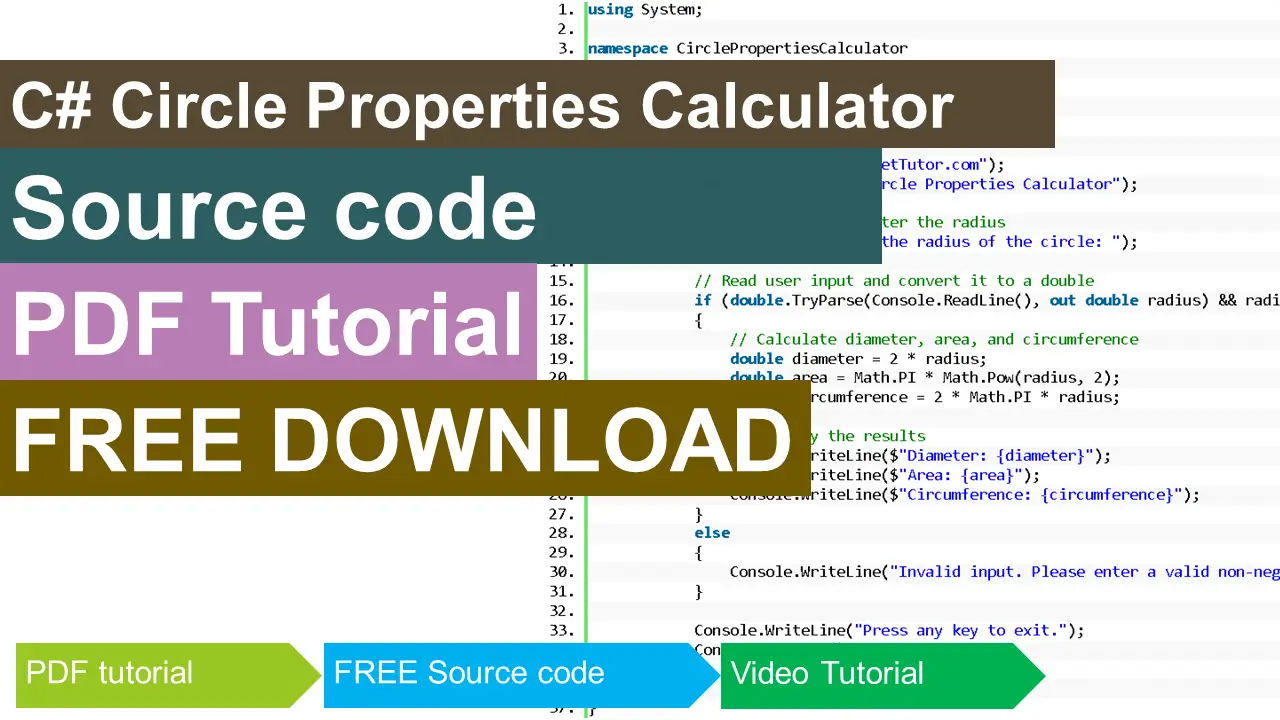Click line number 18 in the gutter
Image resolution: width=1280 pixels, height=720 pixels.
(x=561, y=339)
